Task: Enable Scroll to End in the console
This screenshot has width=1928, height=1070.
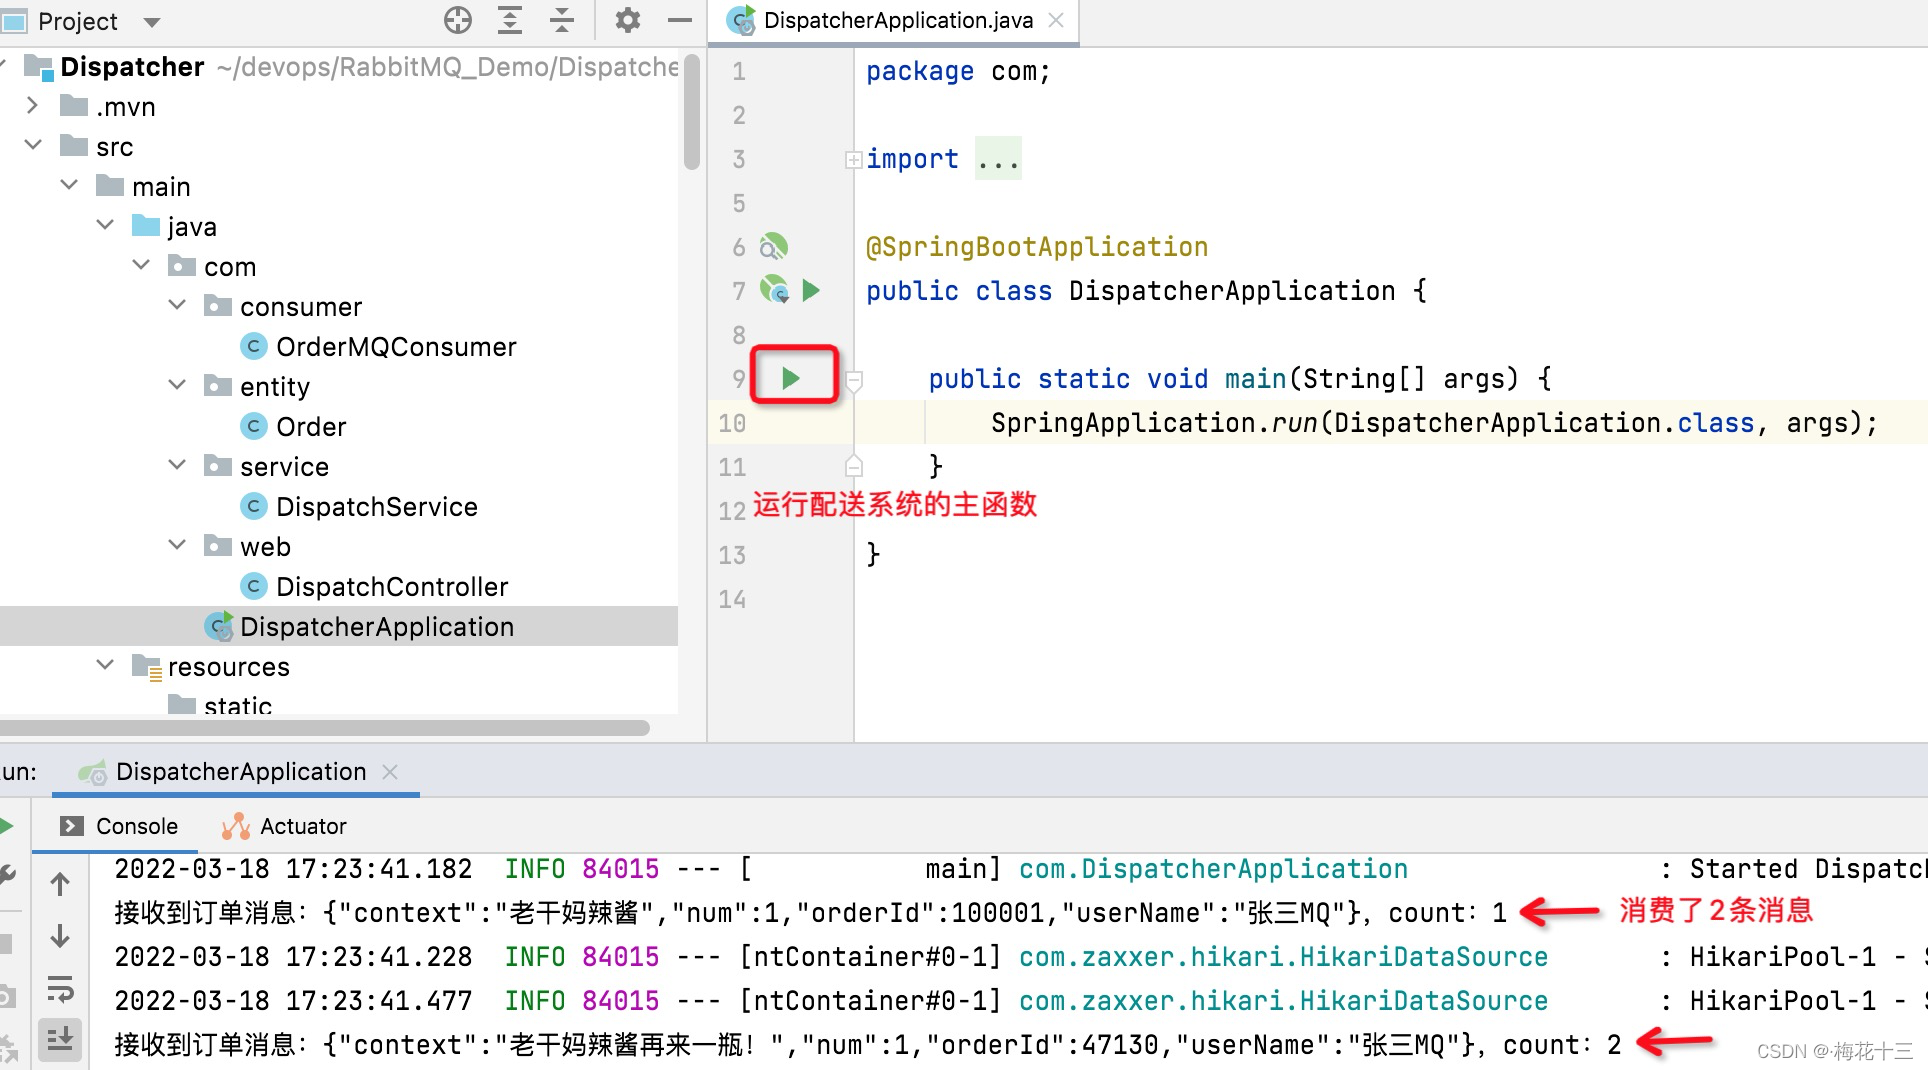Action: point(60,1040)
